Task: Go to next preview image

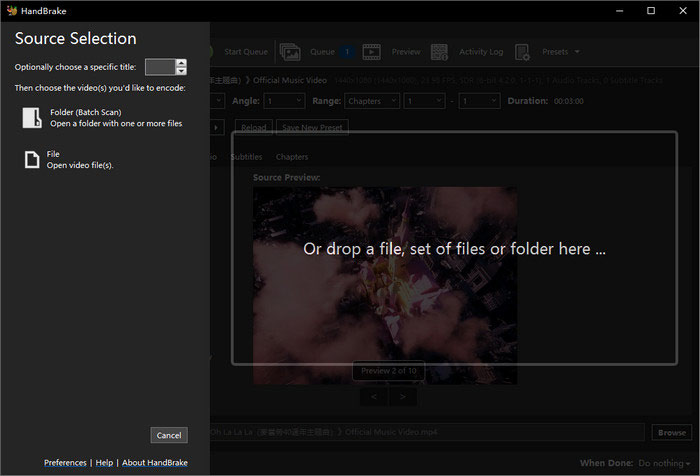Action: [x=403, y=397]
